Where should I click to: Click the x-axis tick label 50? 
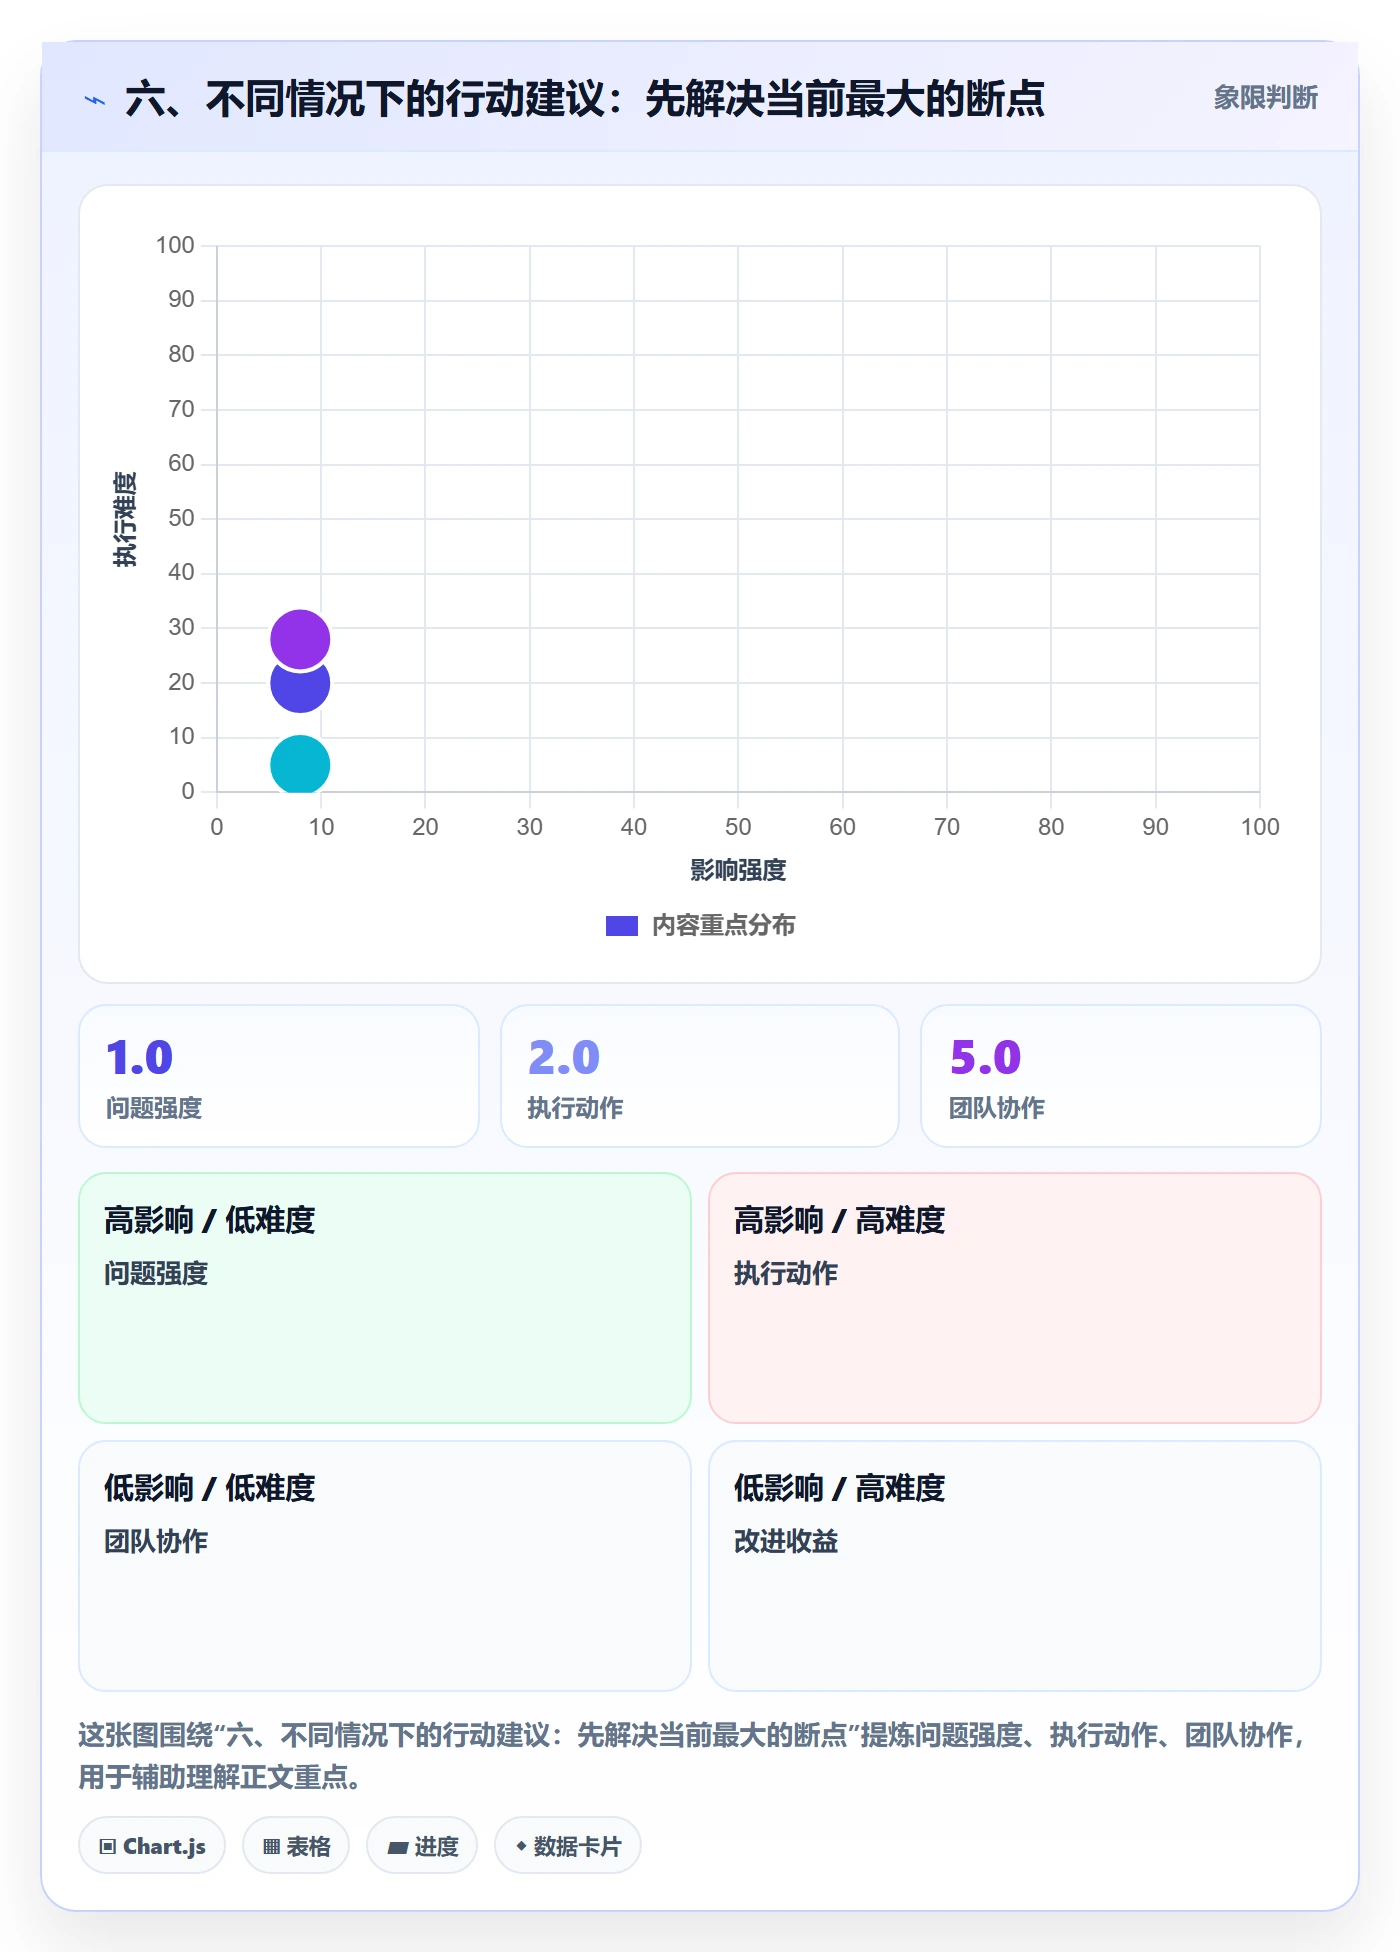pos(738,827)
